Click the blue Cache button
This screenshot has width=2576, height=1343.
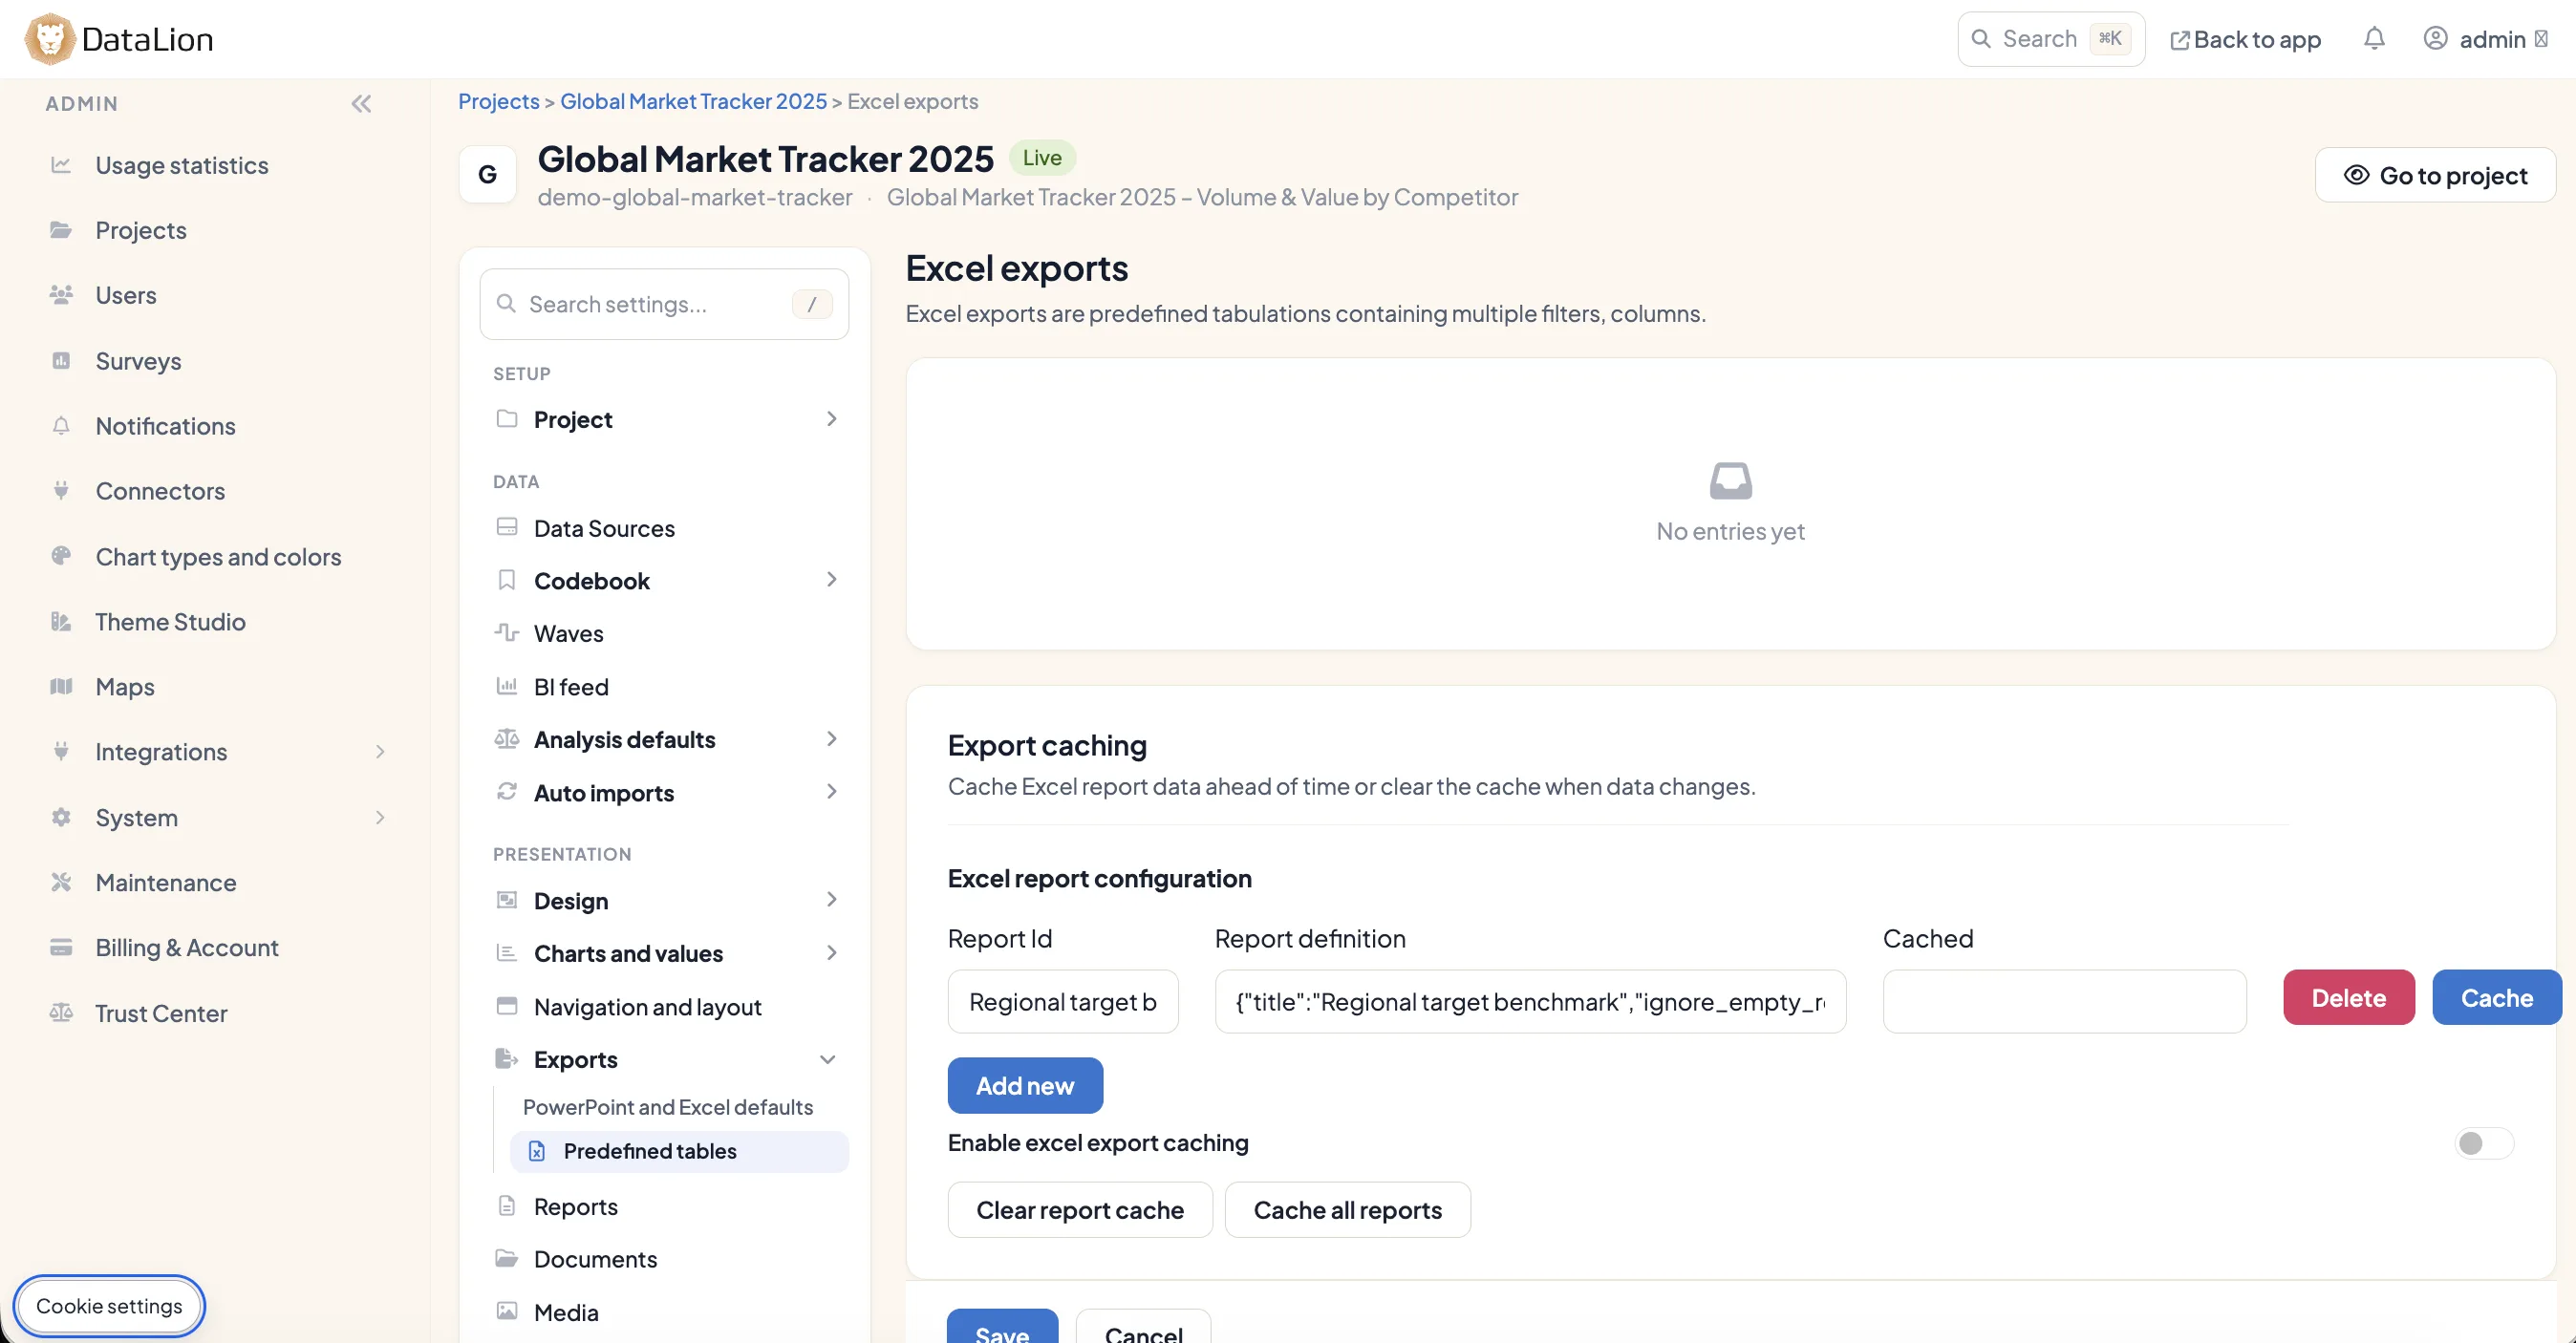2497,997
